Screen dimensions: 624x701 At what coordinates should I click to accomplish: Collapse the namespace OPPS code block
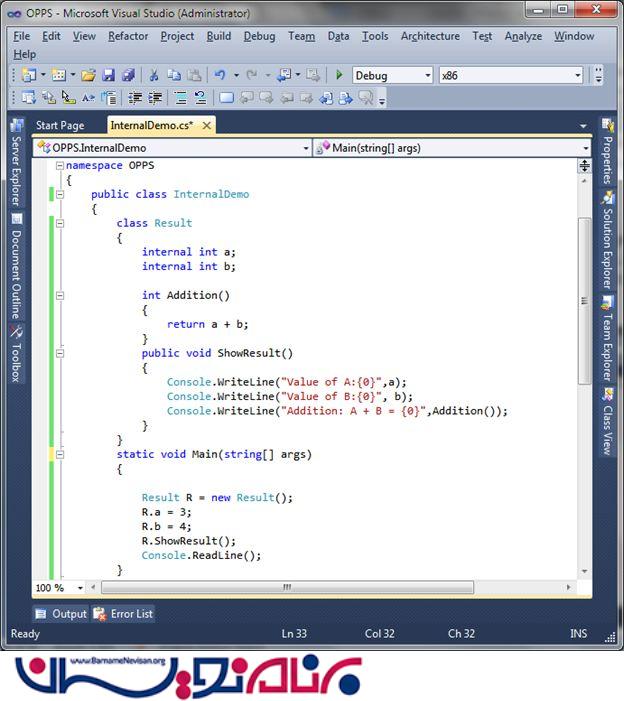[60, 166]
